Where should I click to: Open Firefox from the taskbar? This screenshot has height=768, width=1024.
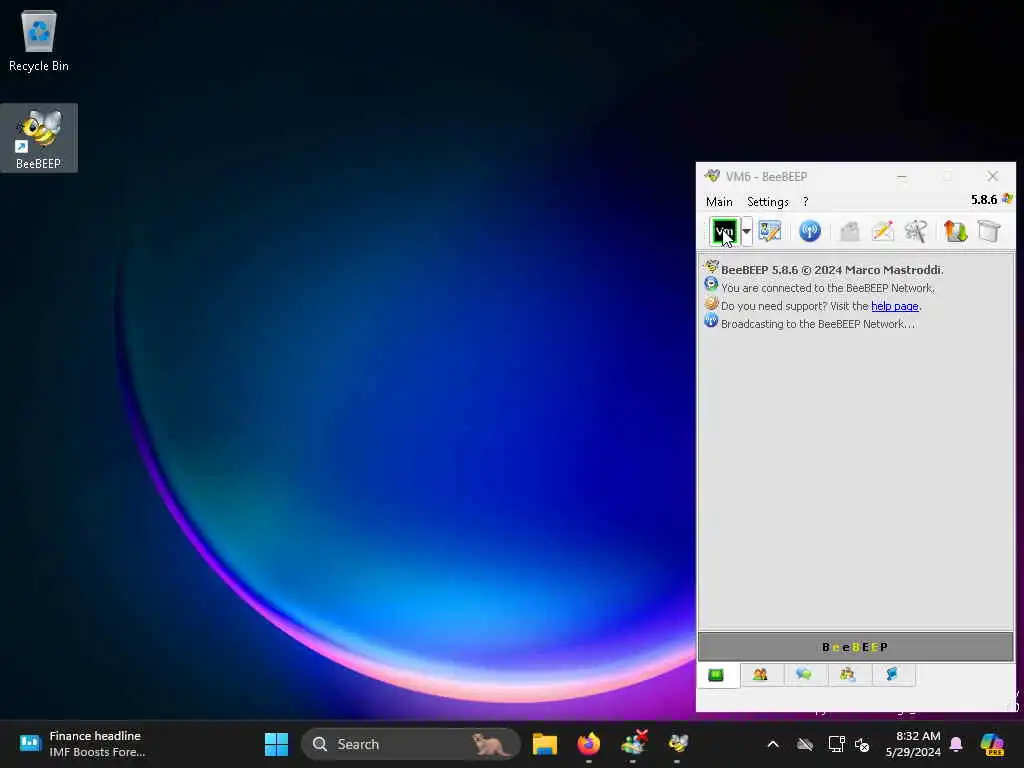point(589,744)
